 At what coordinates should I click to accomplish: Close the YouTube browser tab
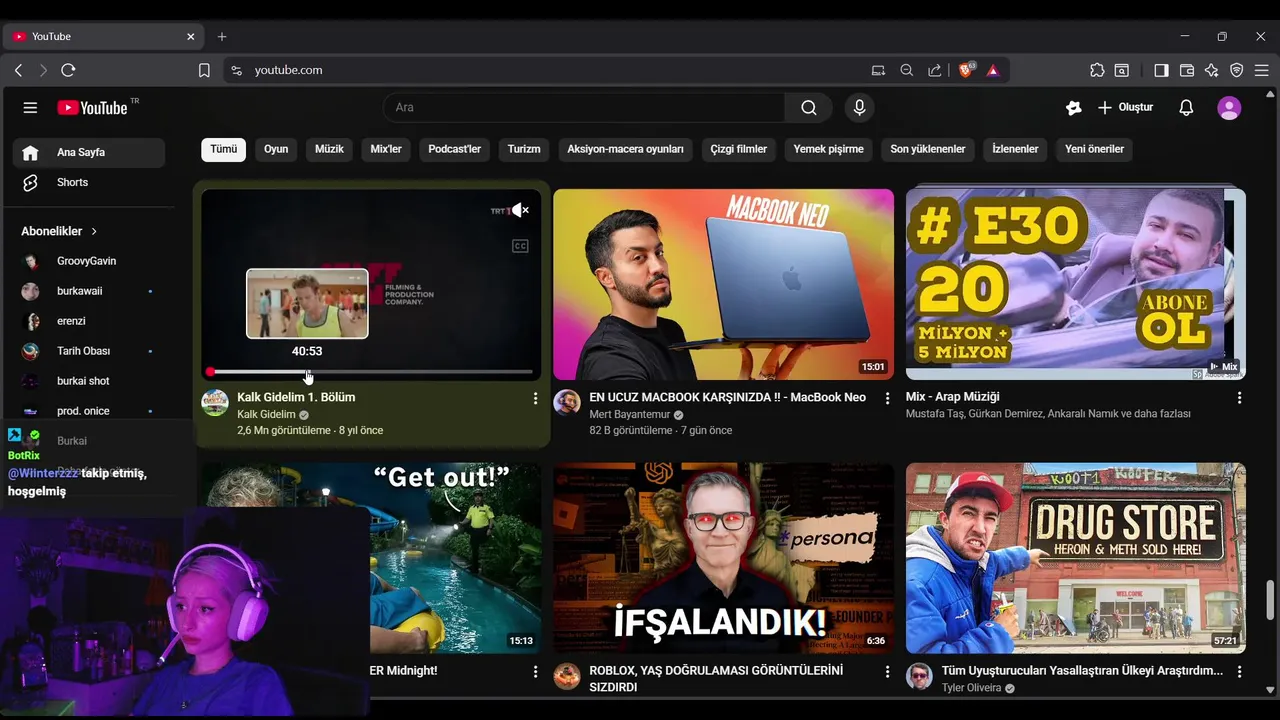pos(191,36)
